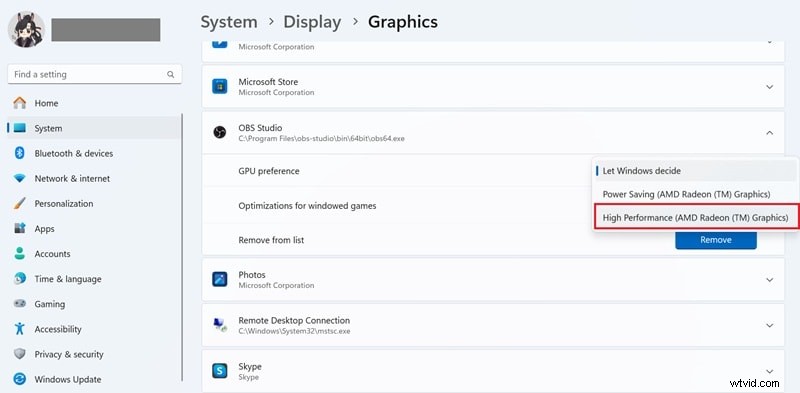Click the System monitor icon

[19, 128]
